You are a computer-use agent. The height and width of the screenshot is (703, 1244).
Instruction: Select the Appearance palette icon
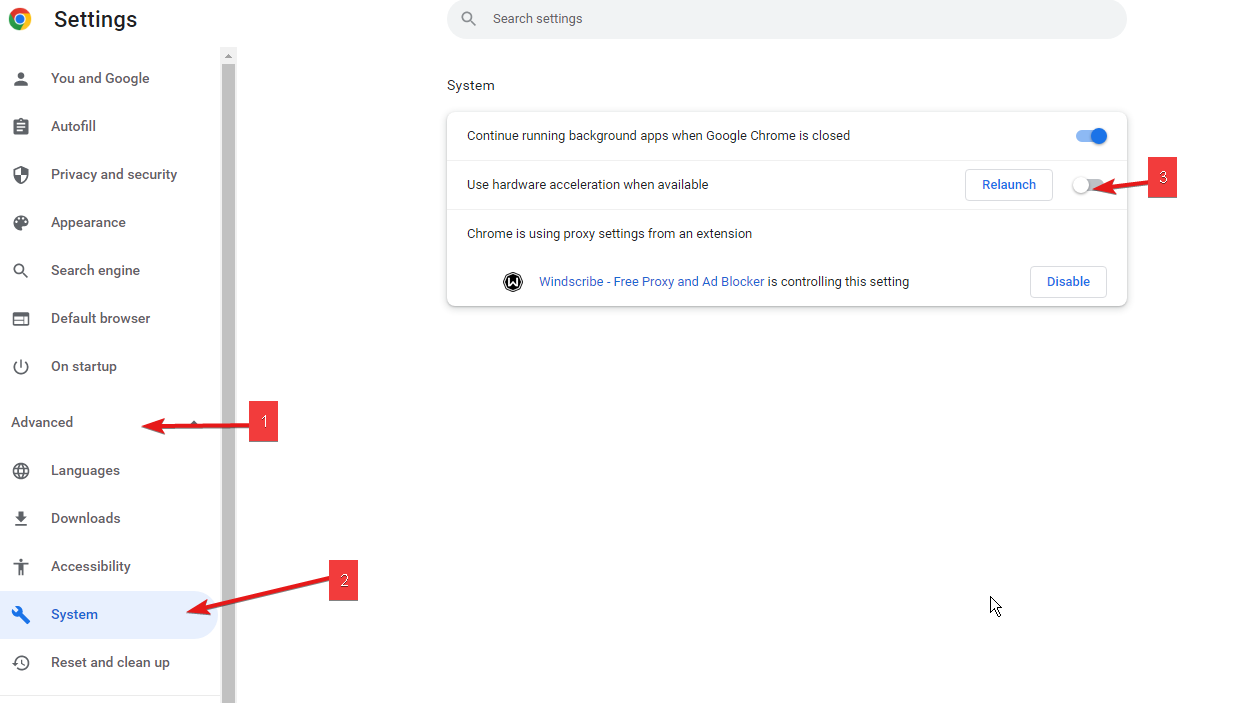pyautogui.click(x=21, y=222)
